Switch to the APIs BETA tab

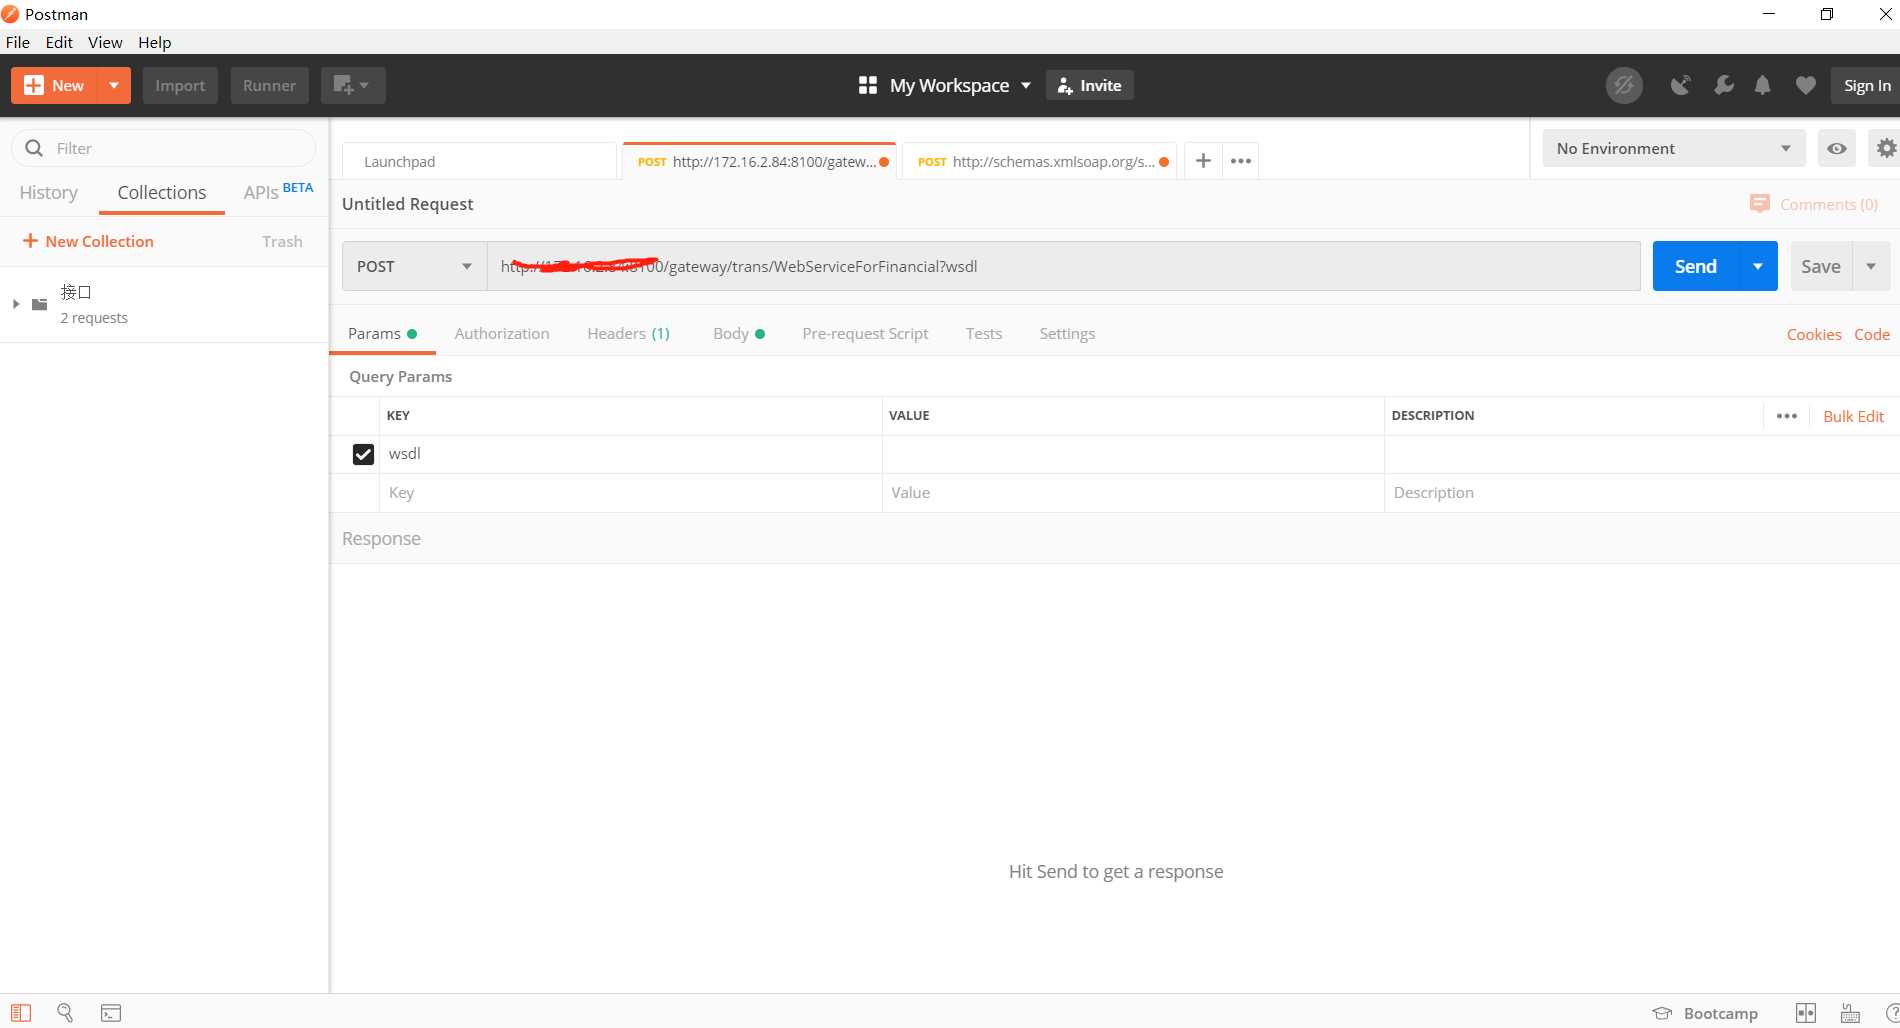[x=278, y=192]
